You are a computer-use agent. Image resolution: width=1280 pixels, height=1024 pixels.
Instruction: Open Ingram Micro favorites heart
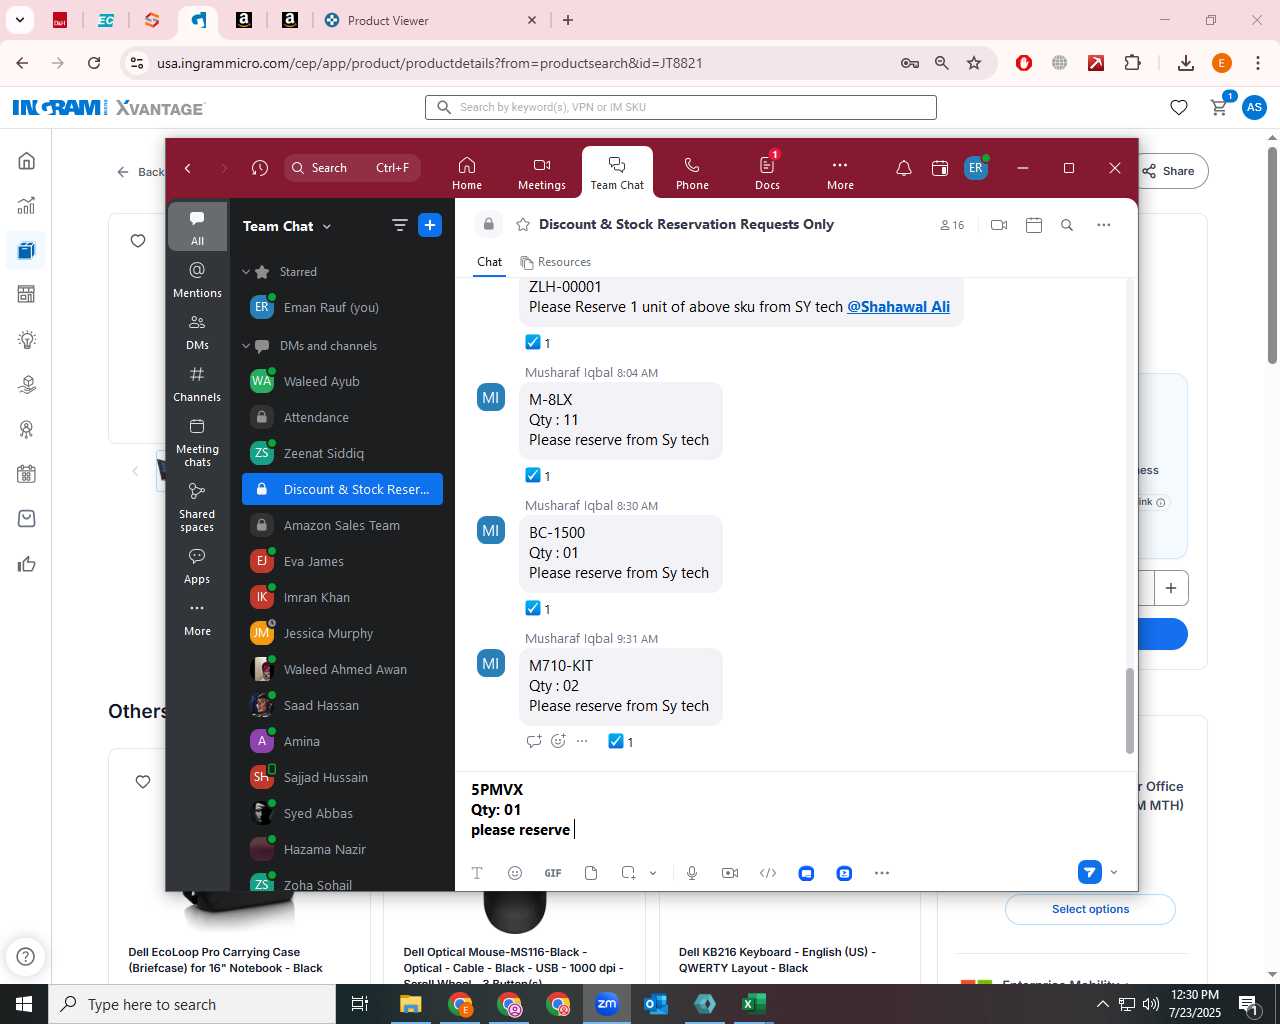1179,107
